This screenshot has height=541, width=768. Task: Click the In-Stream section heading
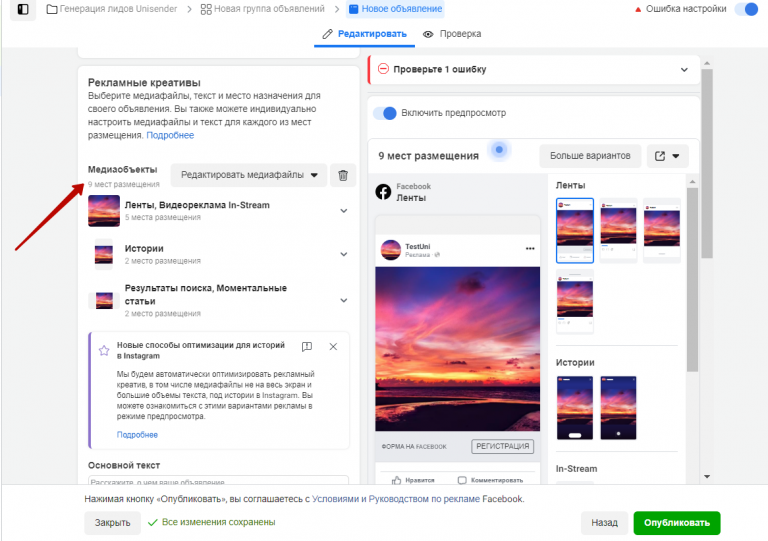click(576, 469)
